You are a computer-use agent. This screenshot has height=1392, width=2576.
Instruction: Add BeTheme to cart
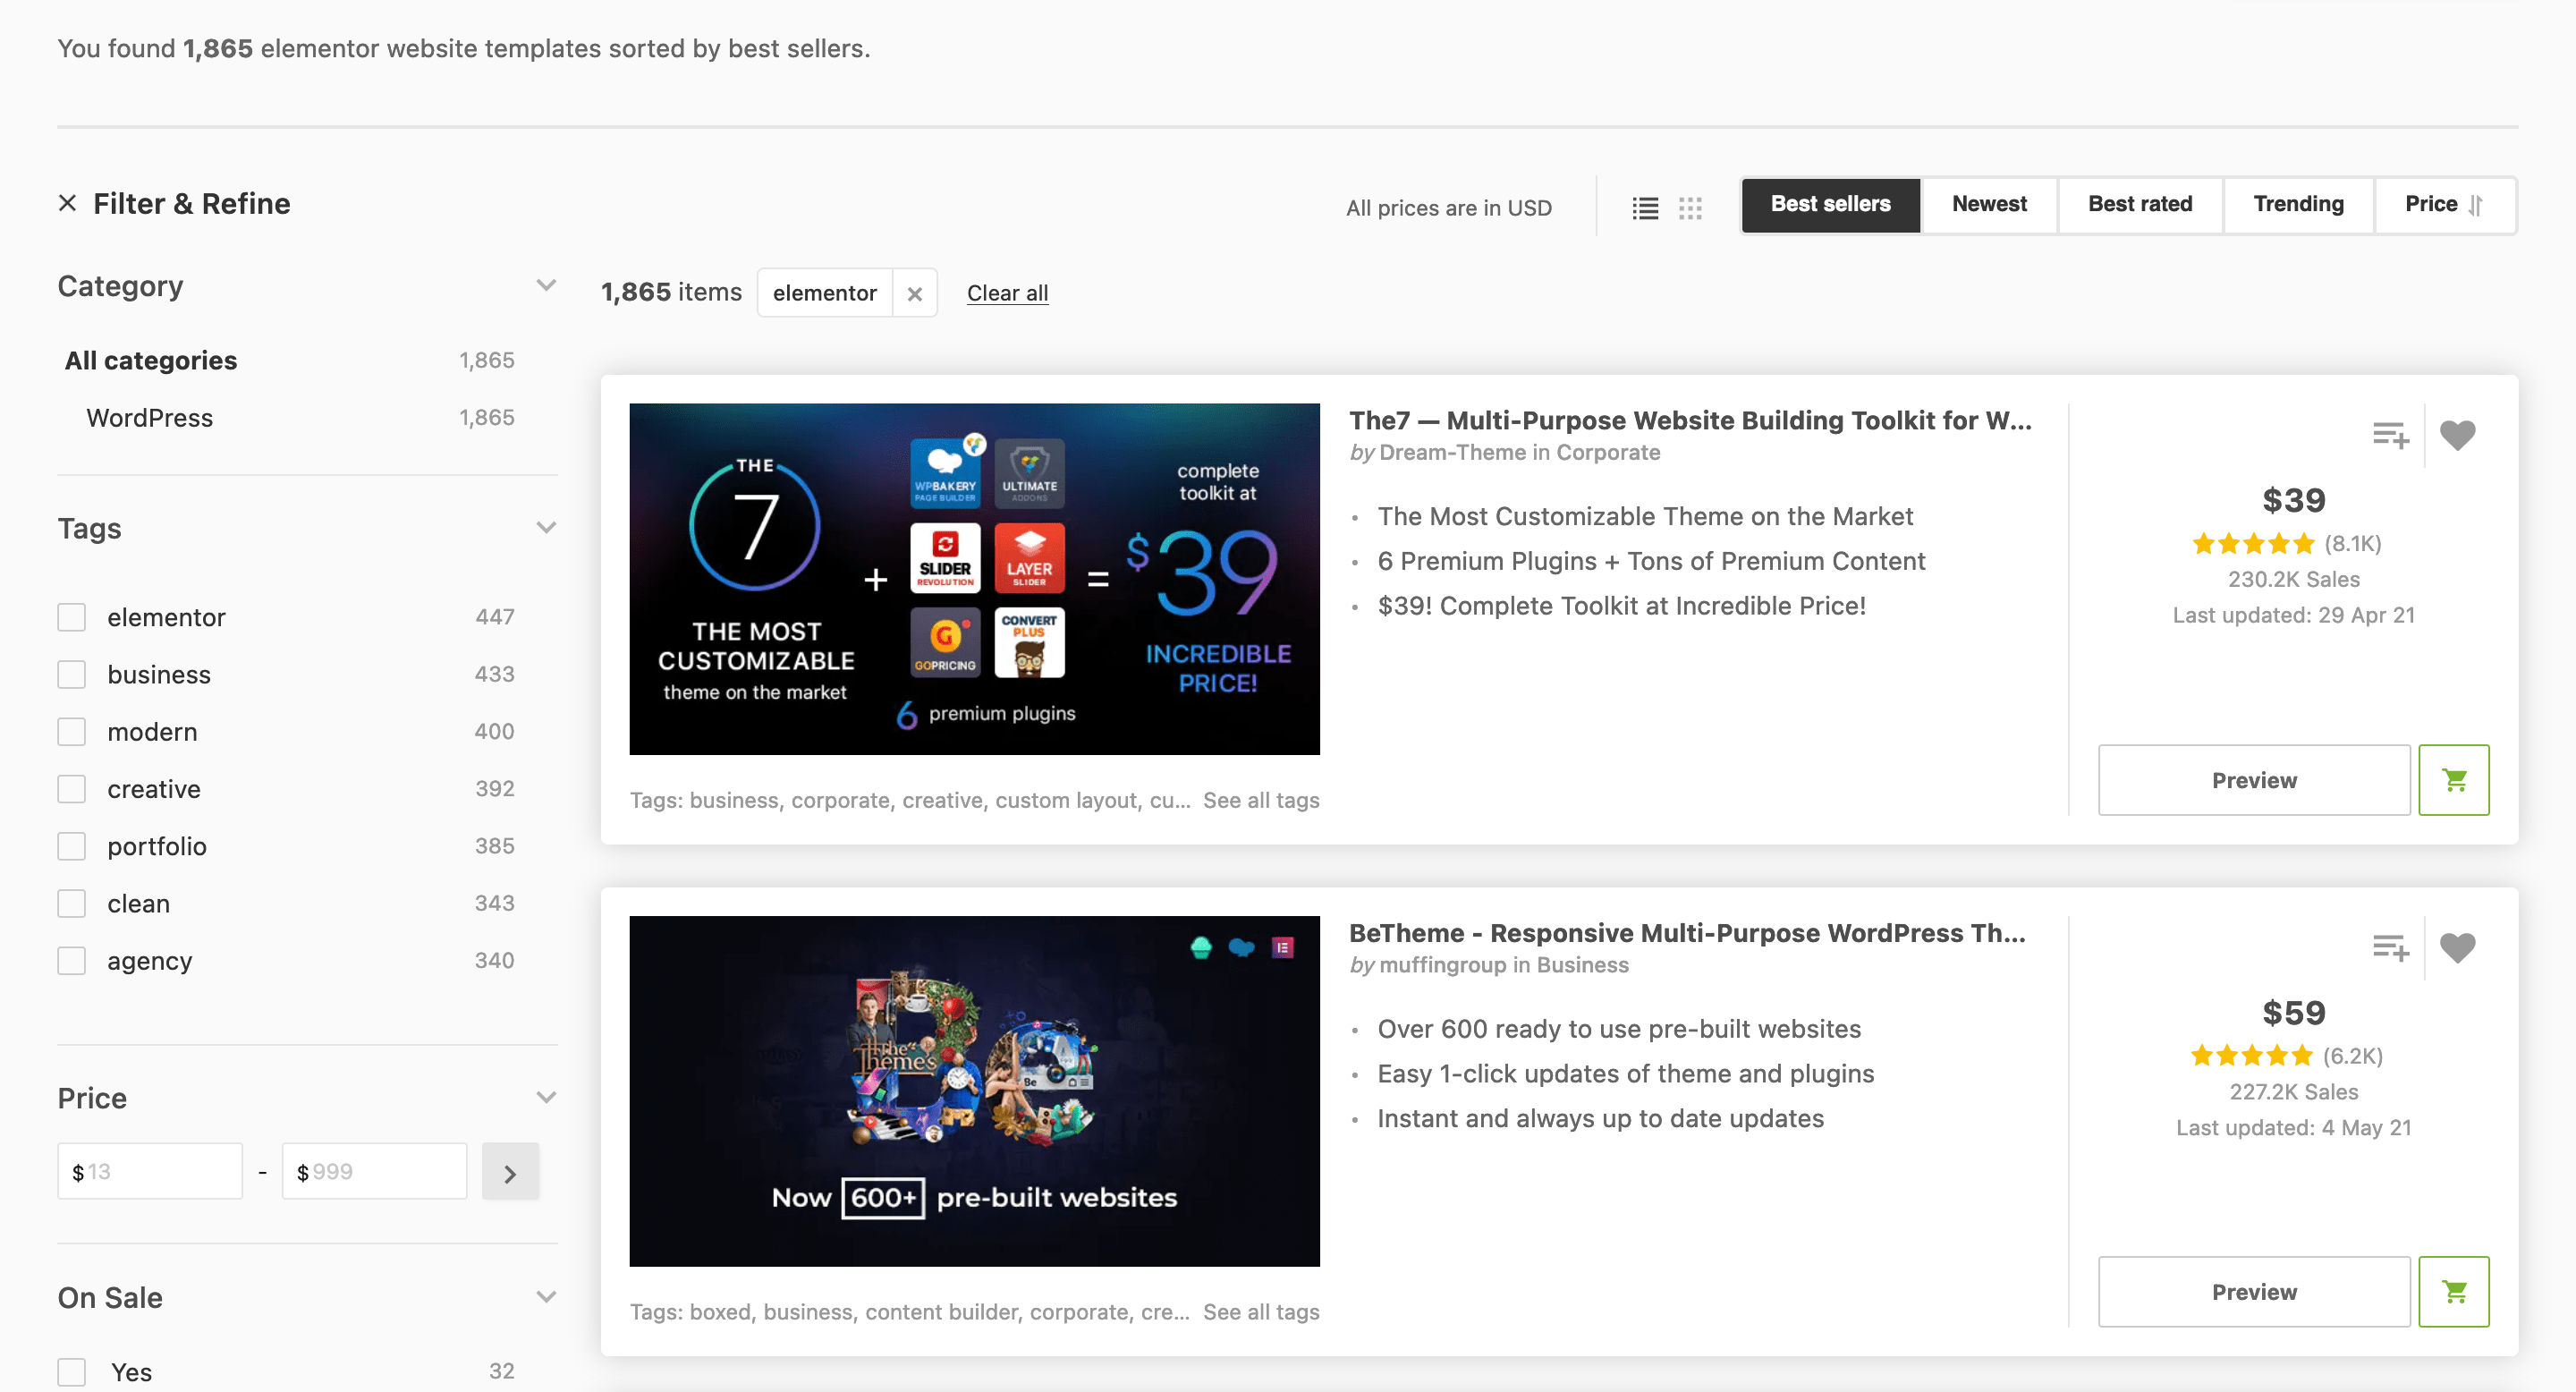2454,1292
